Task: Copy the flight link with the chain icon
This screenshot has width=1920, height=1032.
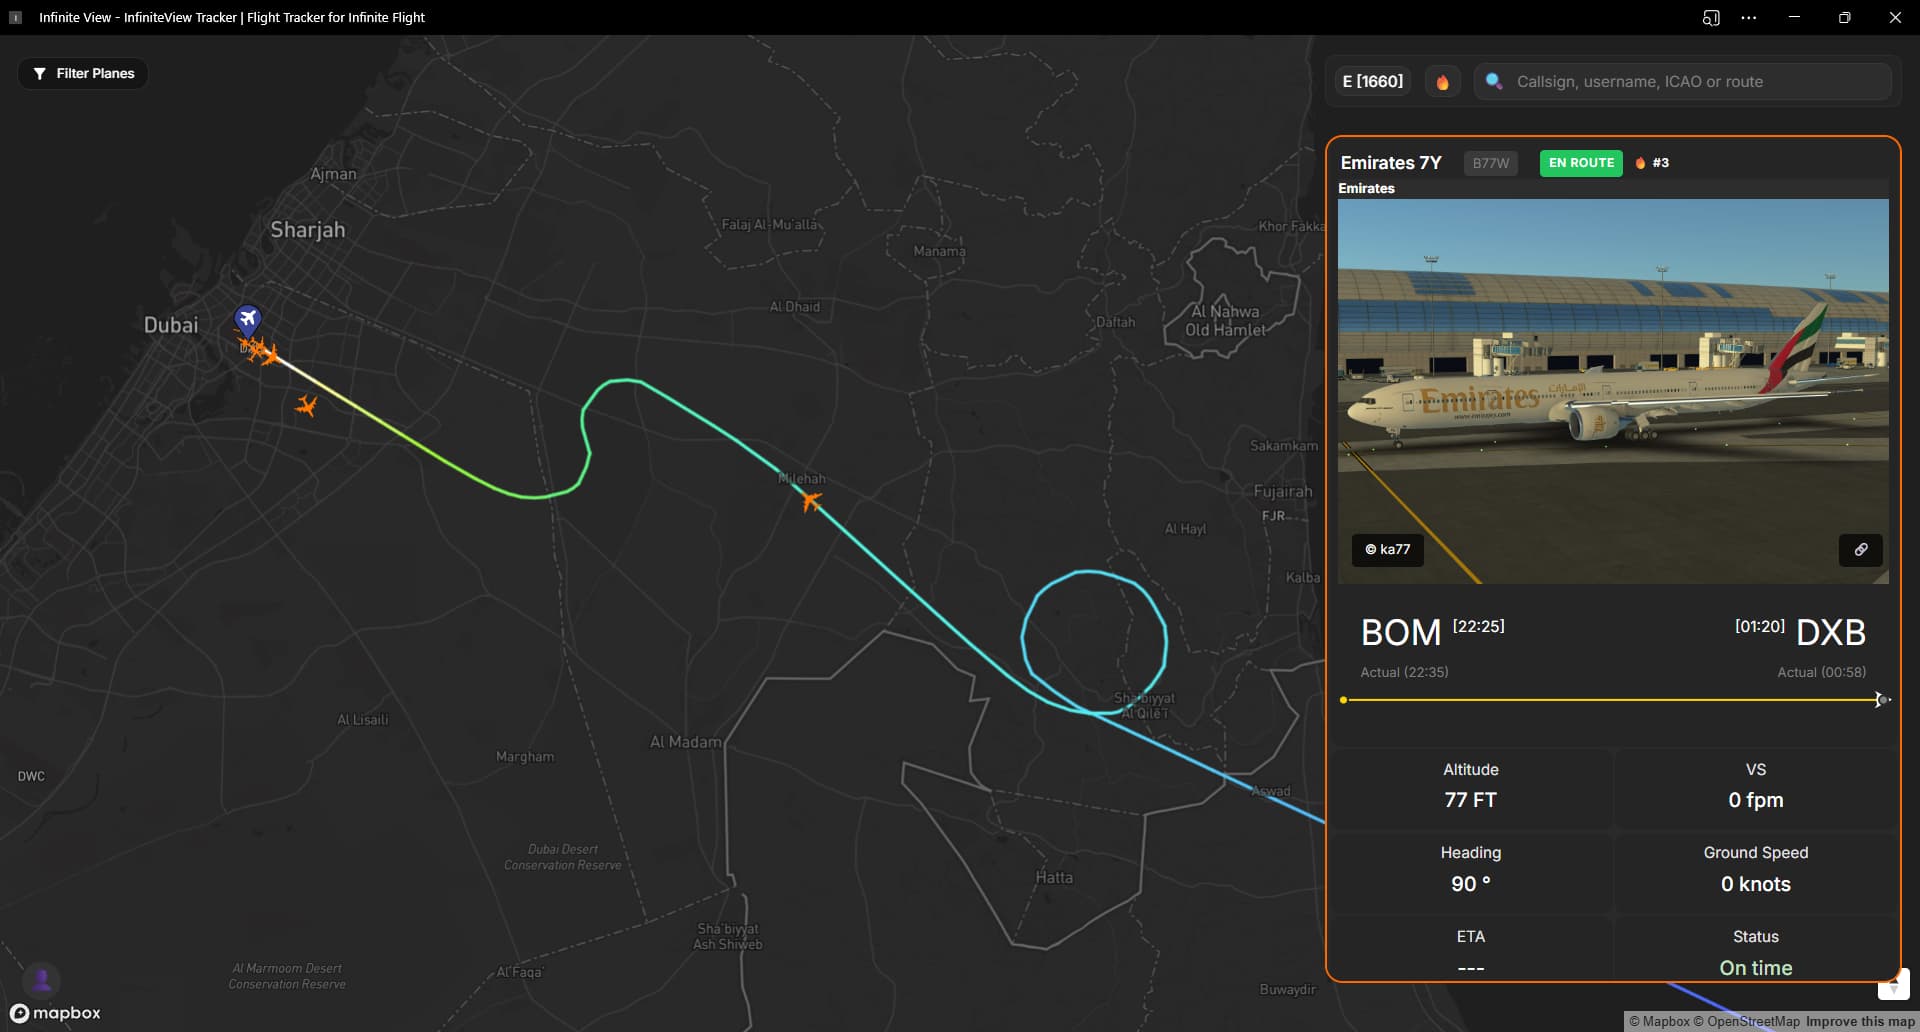Action: [x=1860, y=549]
